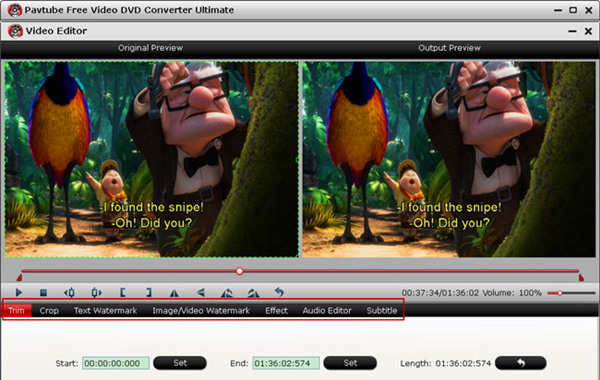This screenshot has height=380, width=600.
Task: Minimize the Video Editor window
Action: click(x=572, y=31)
